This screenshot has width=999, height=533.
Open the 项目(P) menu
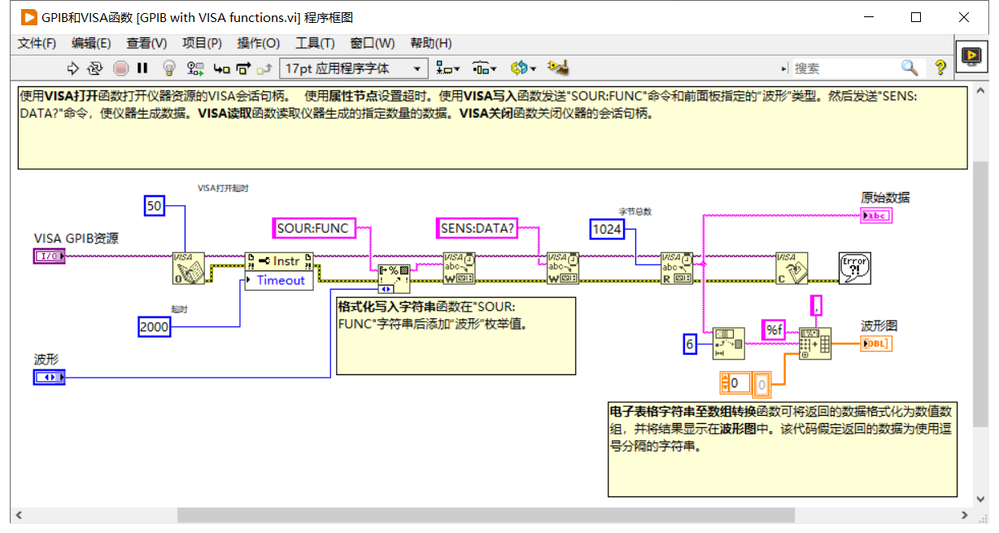pos(202,43)
